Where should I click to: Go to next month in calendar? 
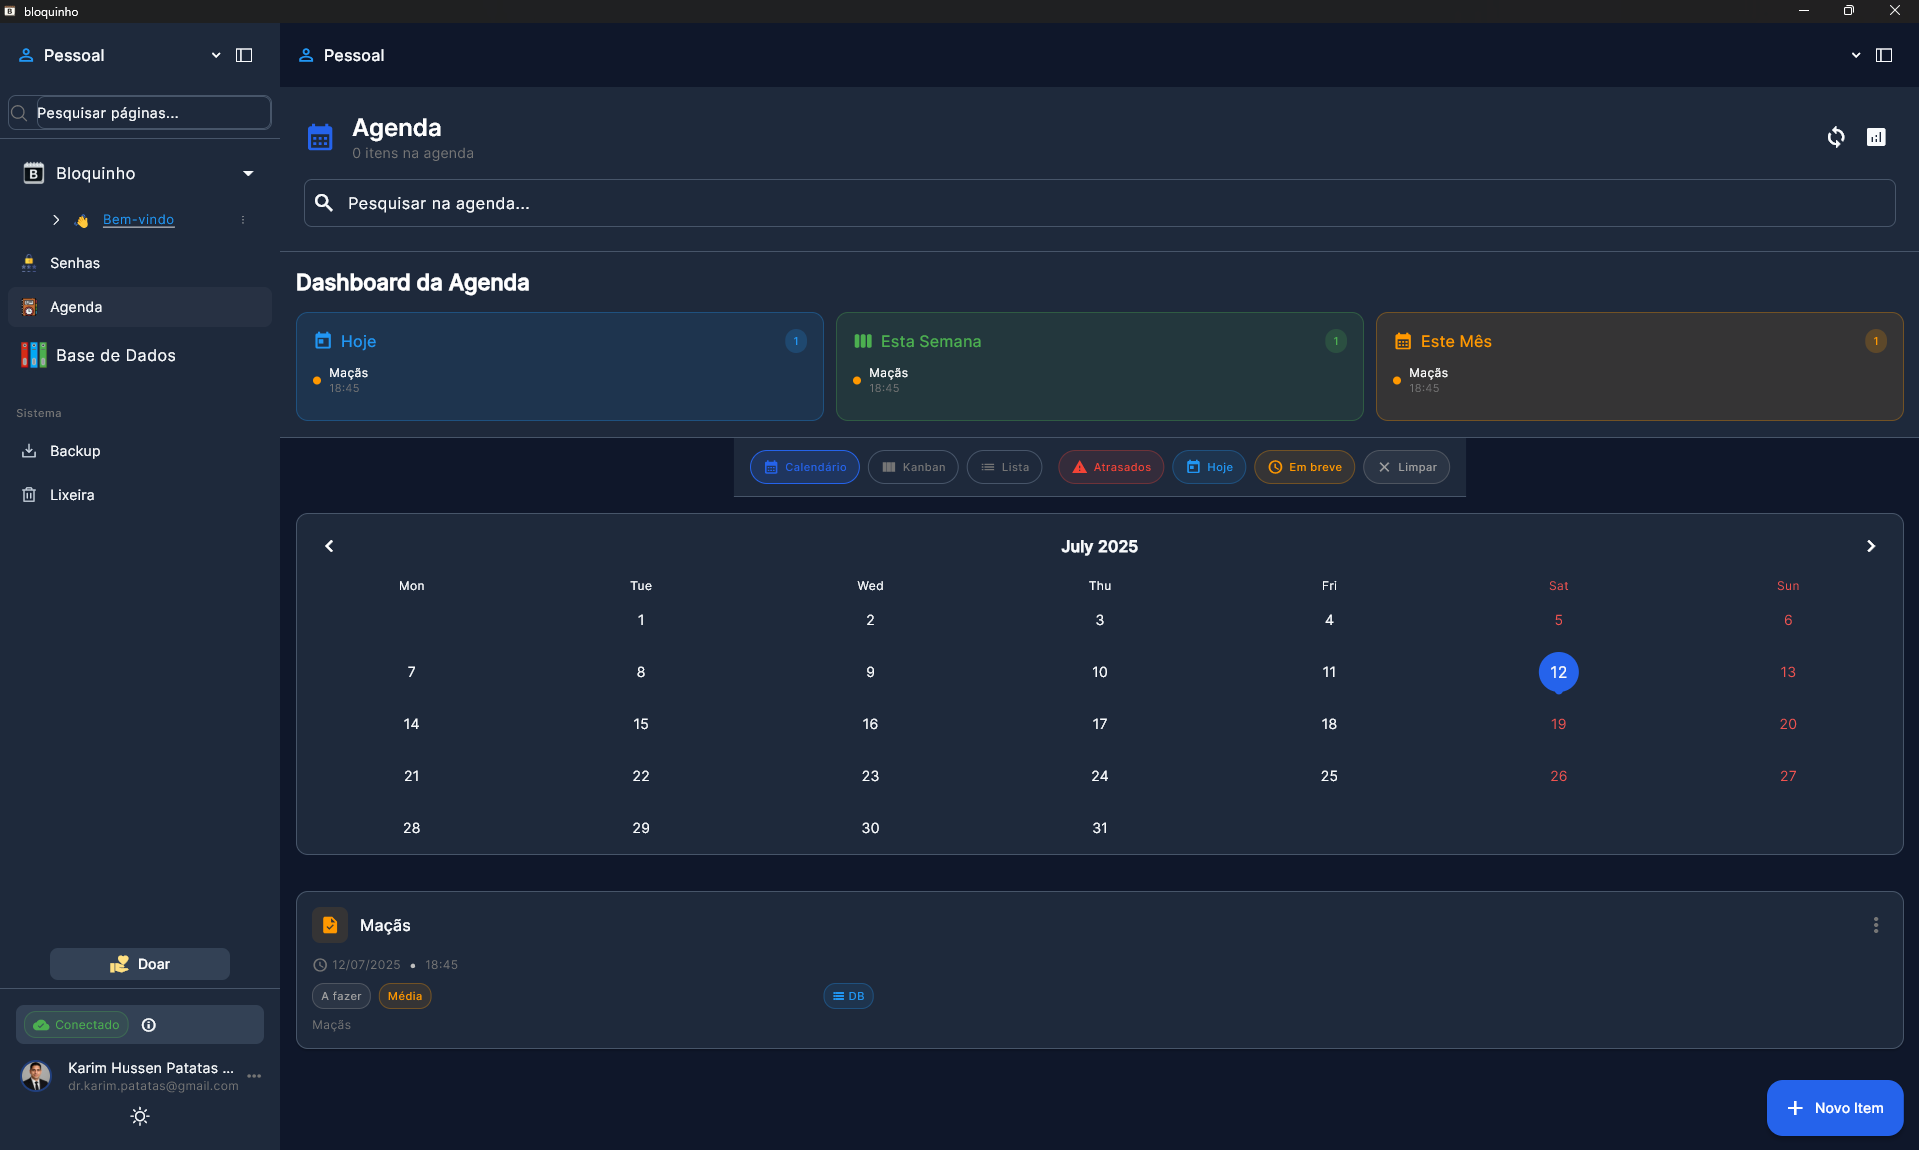tap(1870, 546)
